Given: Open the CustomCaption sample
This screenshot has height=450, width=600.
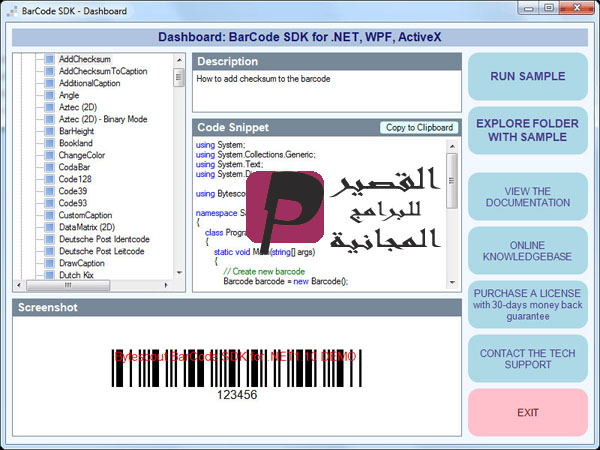Looking at the screenshot, I should pos(85,215).
